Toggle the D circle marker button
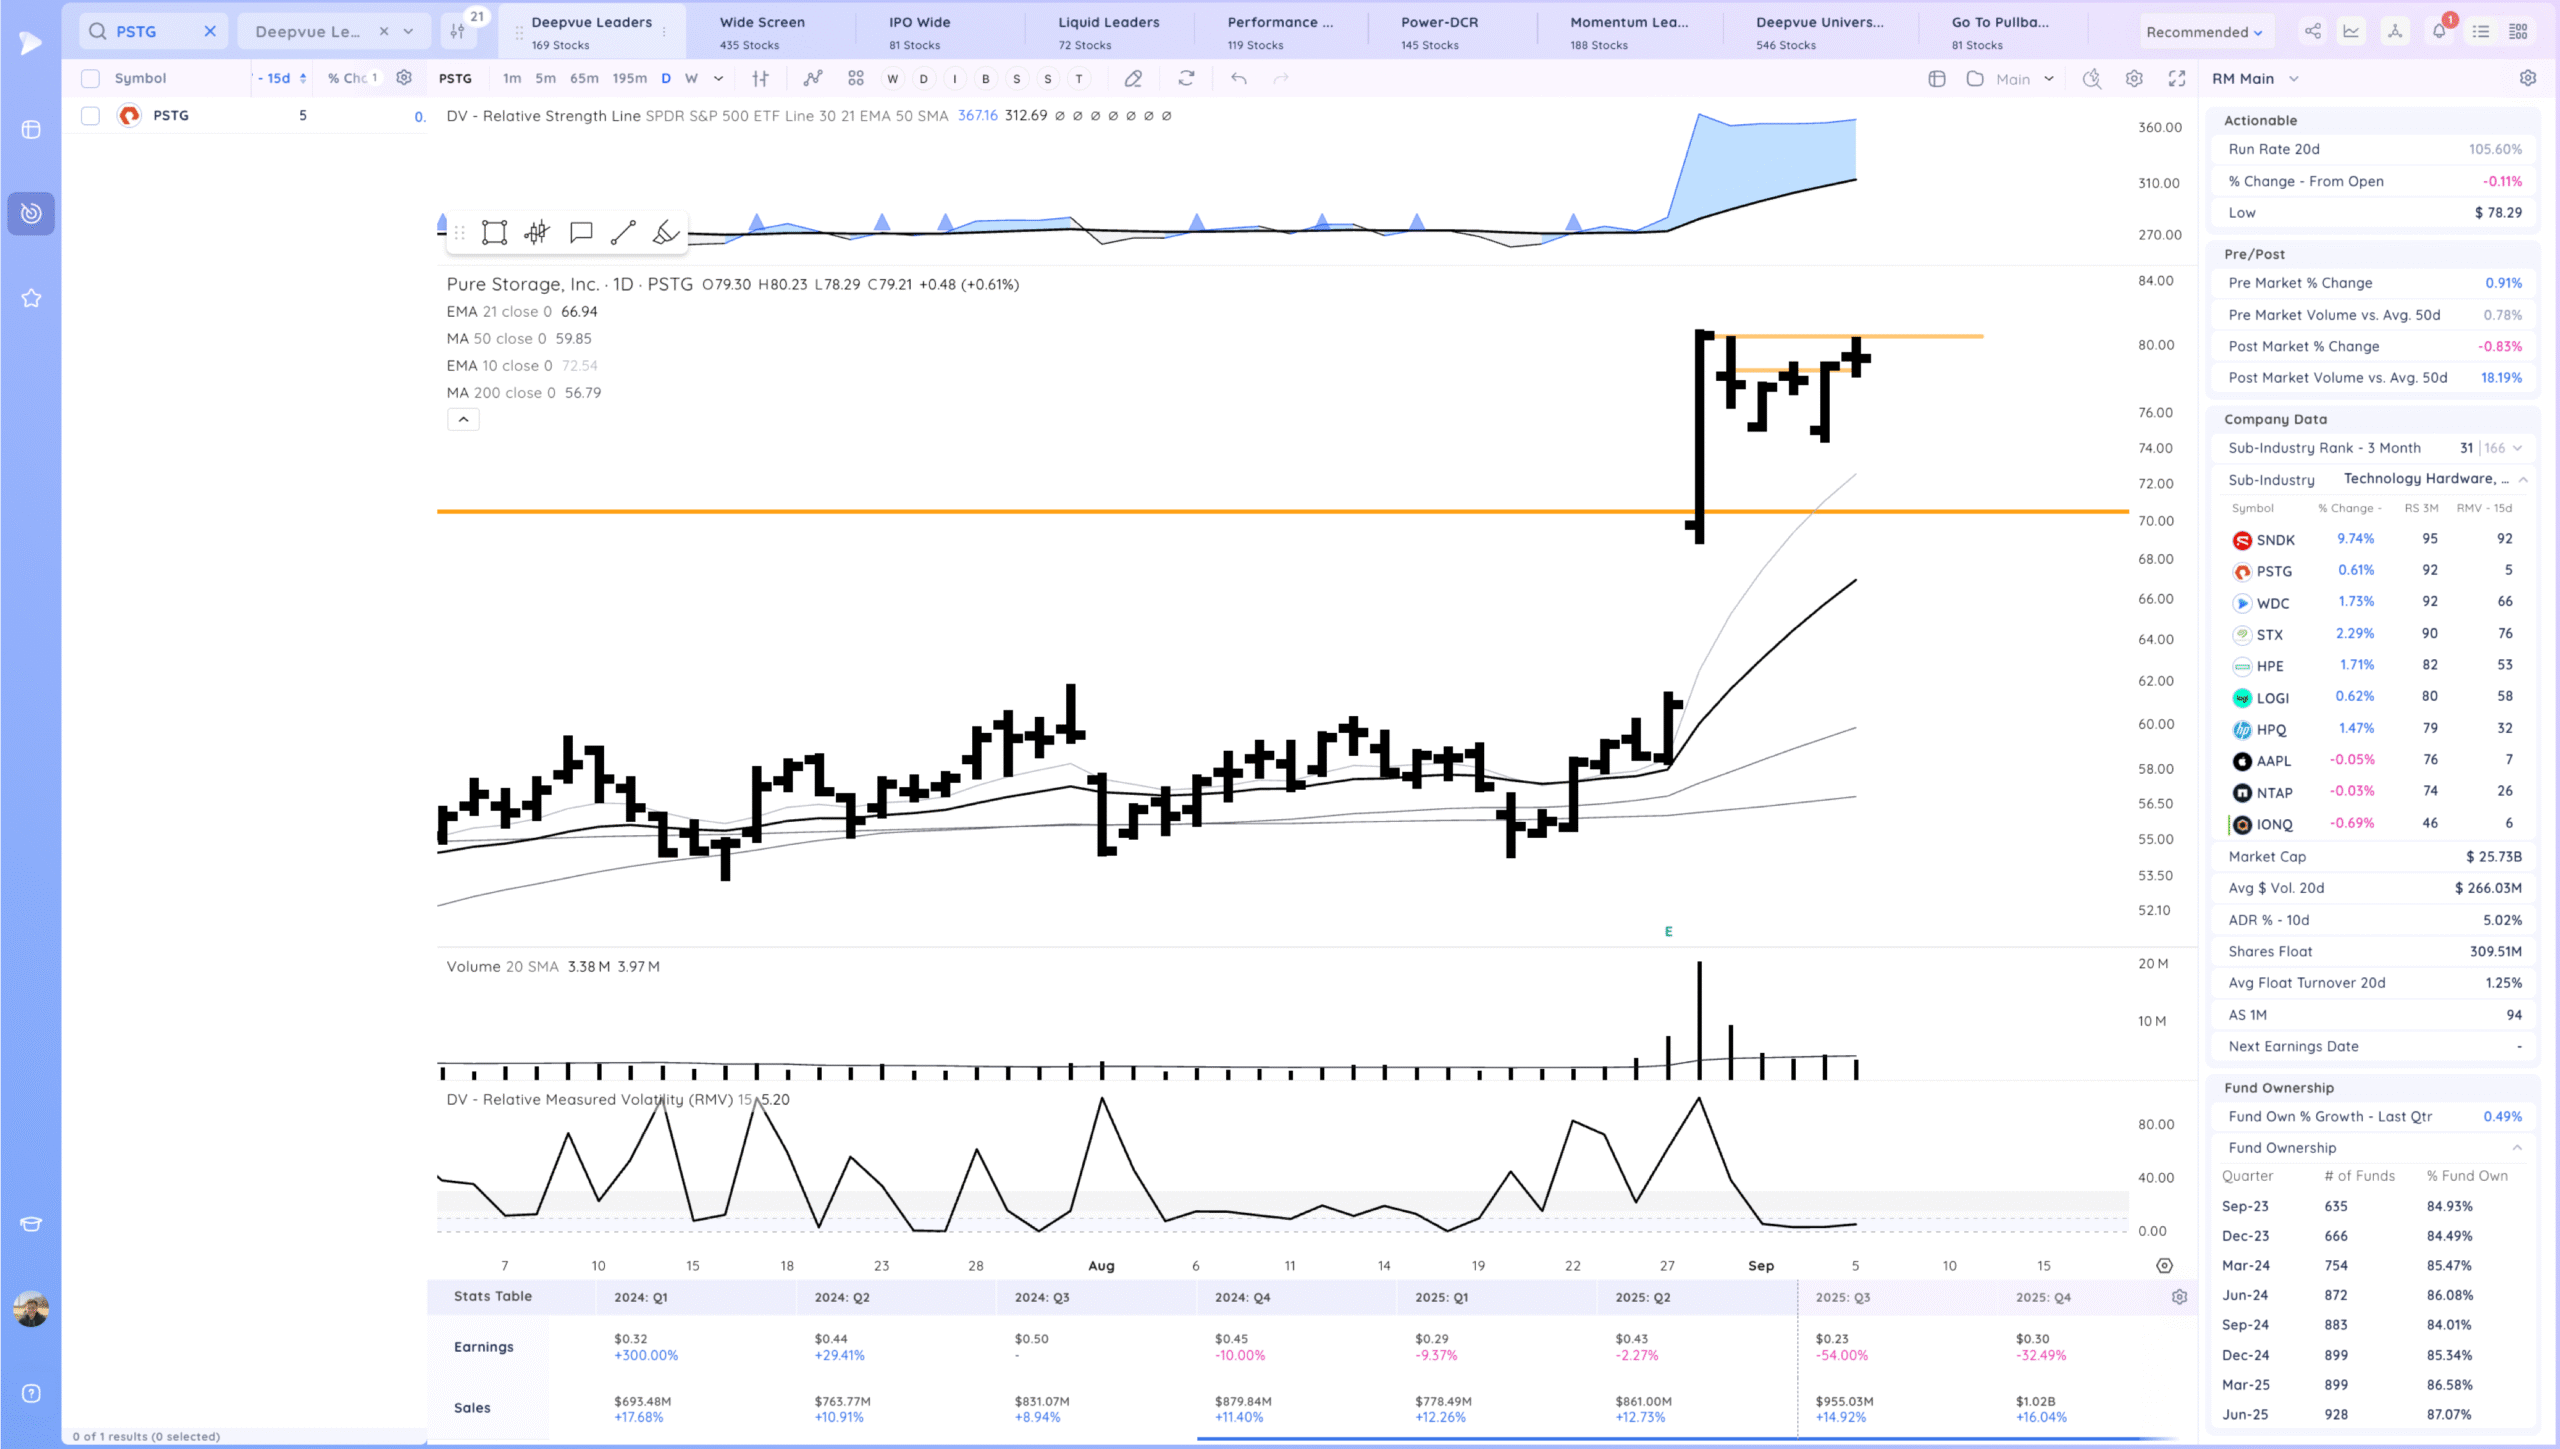The width and height of the screenshot is (2560, 1449). point(923,78)
